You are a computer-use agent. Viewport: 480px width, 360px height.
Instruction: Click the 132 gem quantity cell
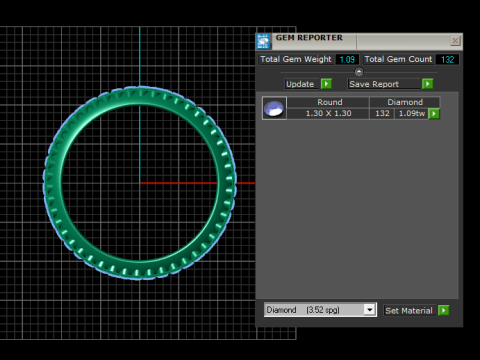[382, 113]
